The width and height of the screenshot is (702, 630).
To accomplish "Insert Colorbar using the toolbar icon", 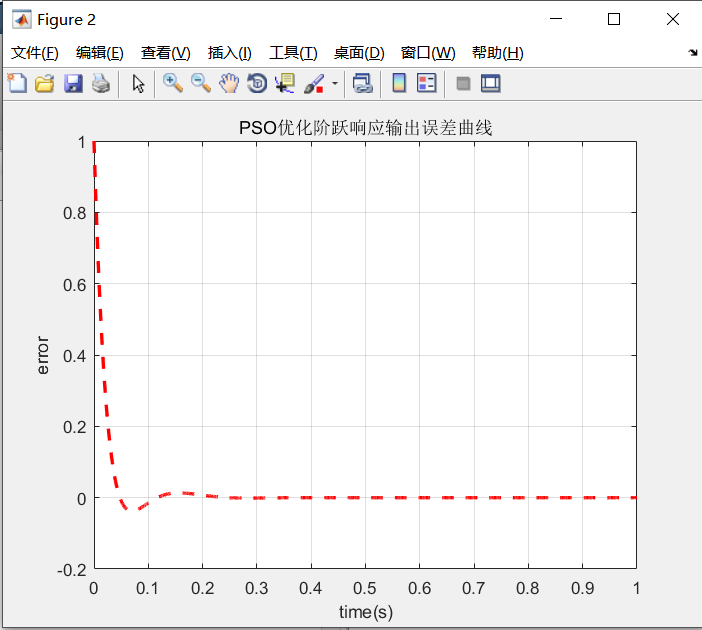I will 399,83.
